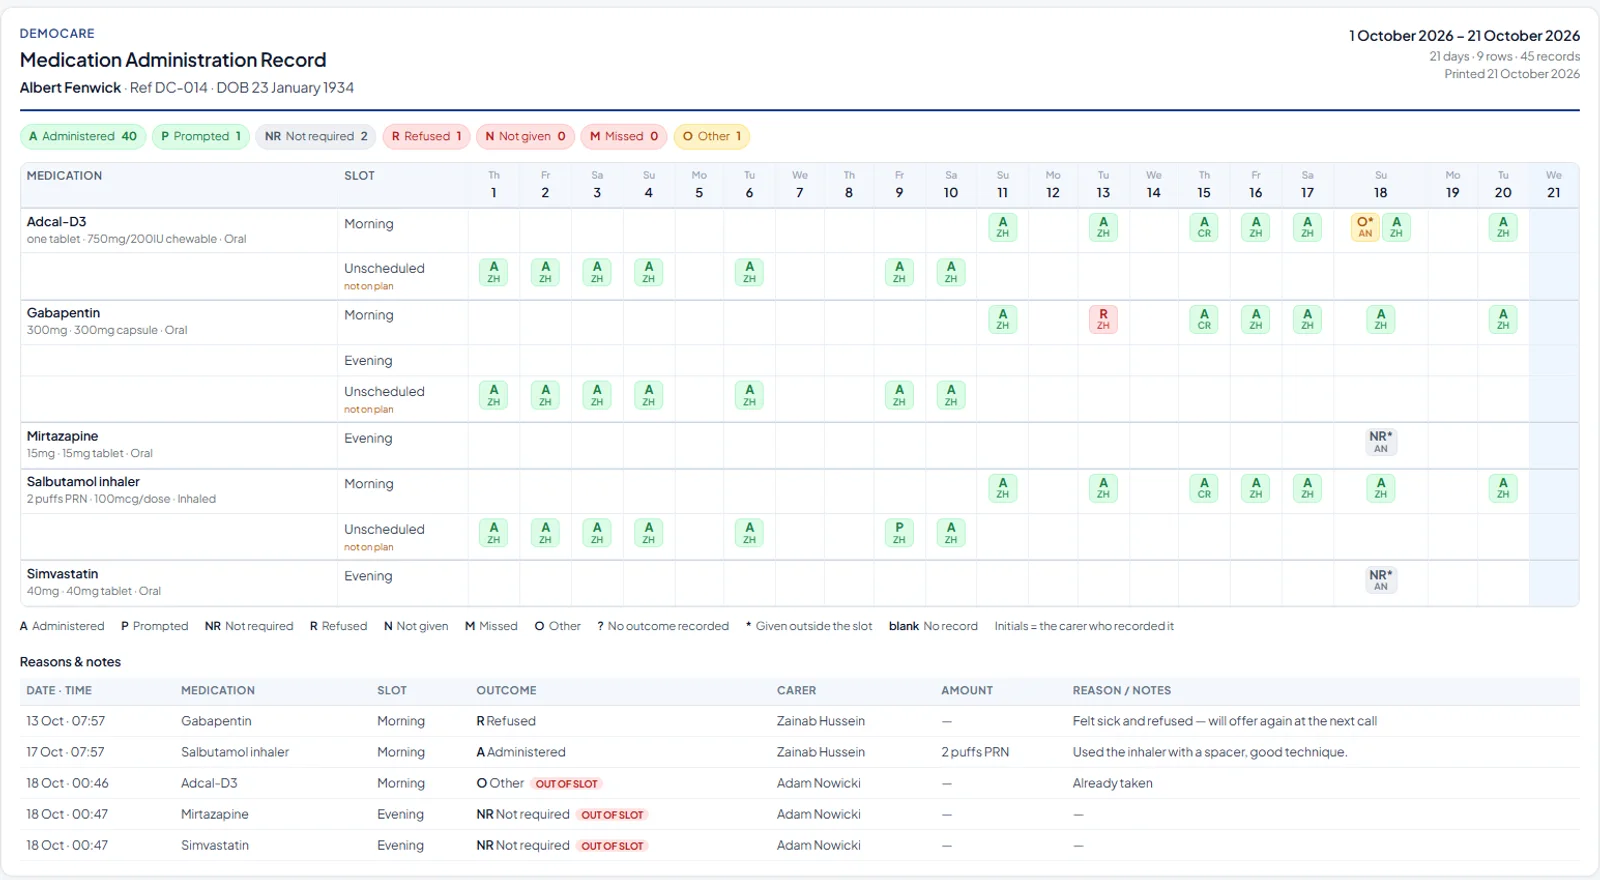Select the Not required 2 pill
This screenshot has width=1600, height=880.
[x=316, y=137]
